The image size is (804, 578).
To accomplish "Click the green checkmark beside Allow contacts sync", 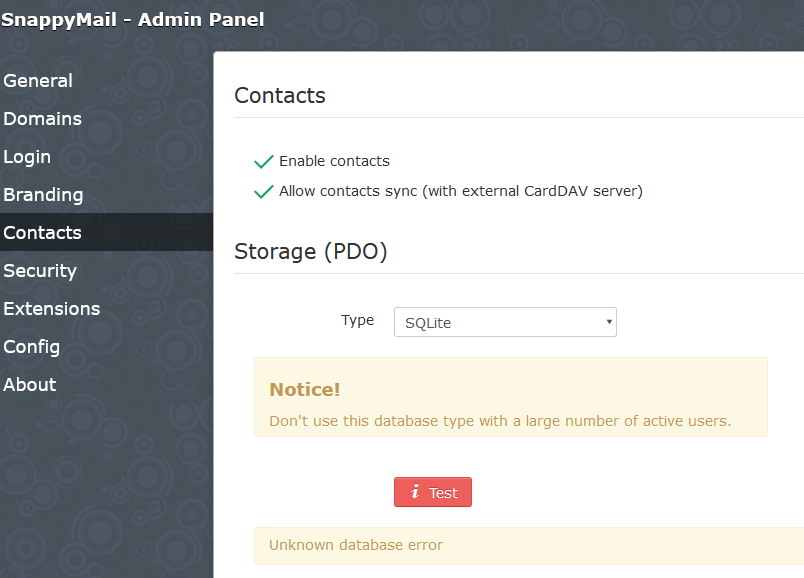I will [264, 190].
